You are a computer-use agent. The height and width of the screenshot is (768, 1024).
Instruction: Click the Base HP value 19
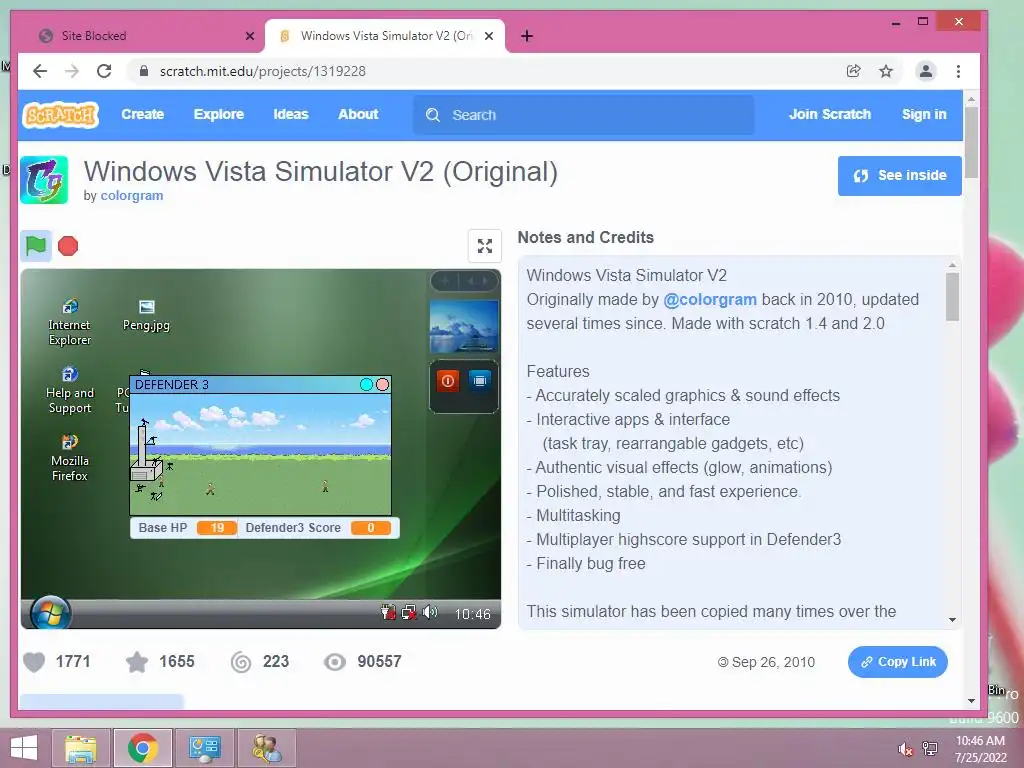pos(217,528)
